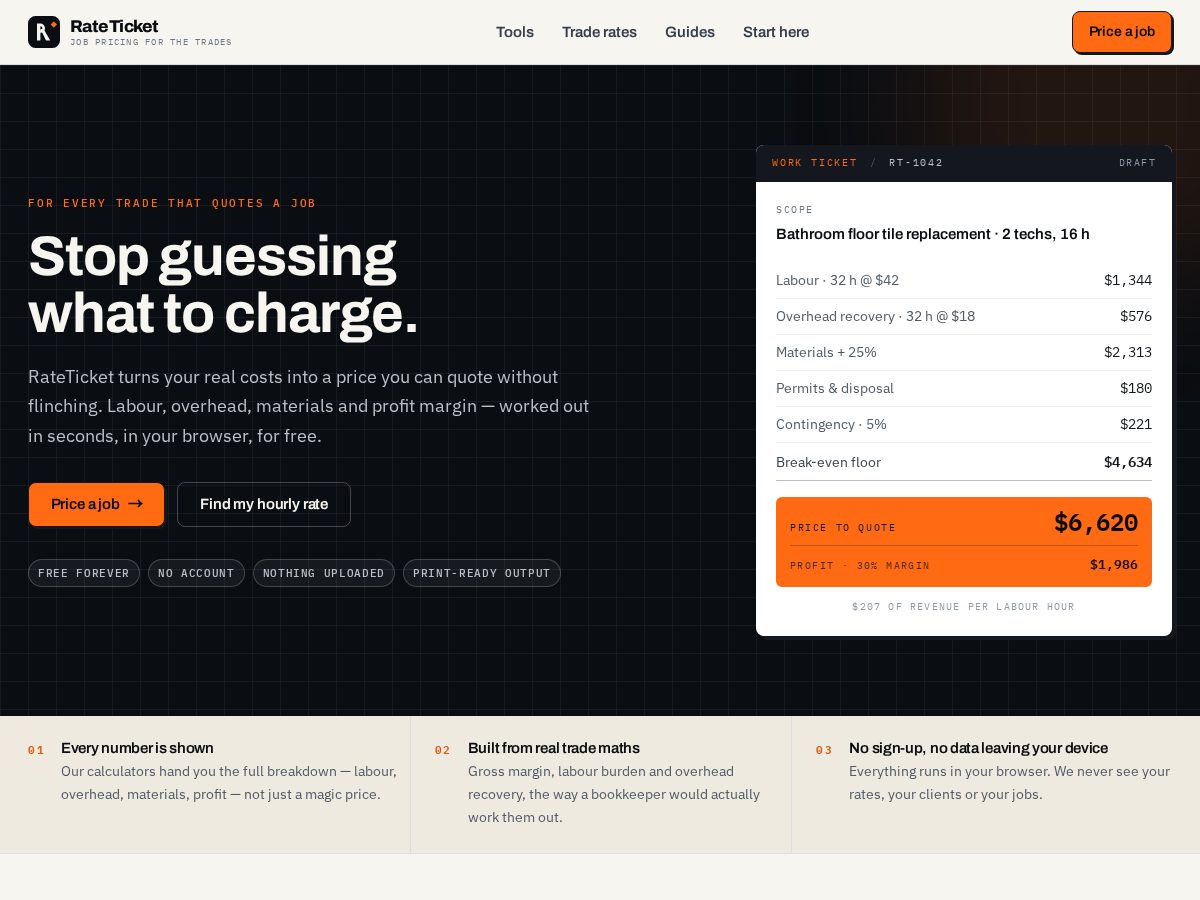Click Find my hourly rate button
The image size is (1200, 900).
264,504
